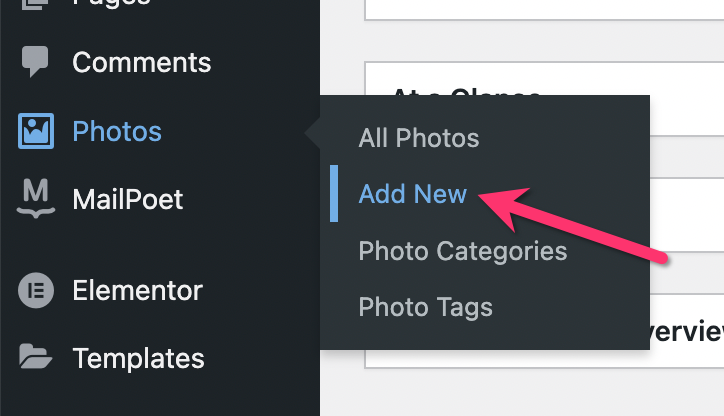Image resolution: width=724 pixels, height=416 pixels.
Task: Click the At a Glance widget heading
Action: tap(466, 91)
